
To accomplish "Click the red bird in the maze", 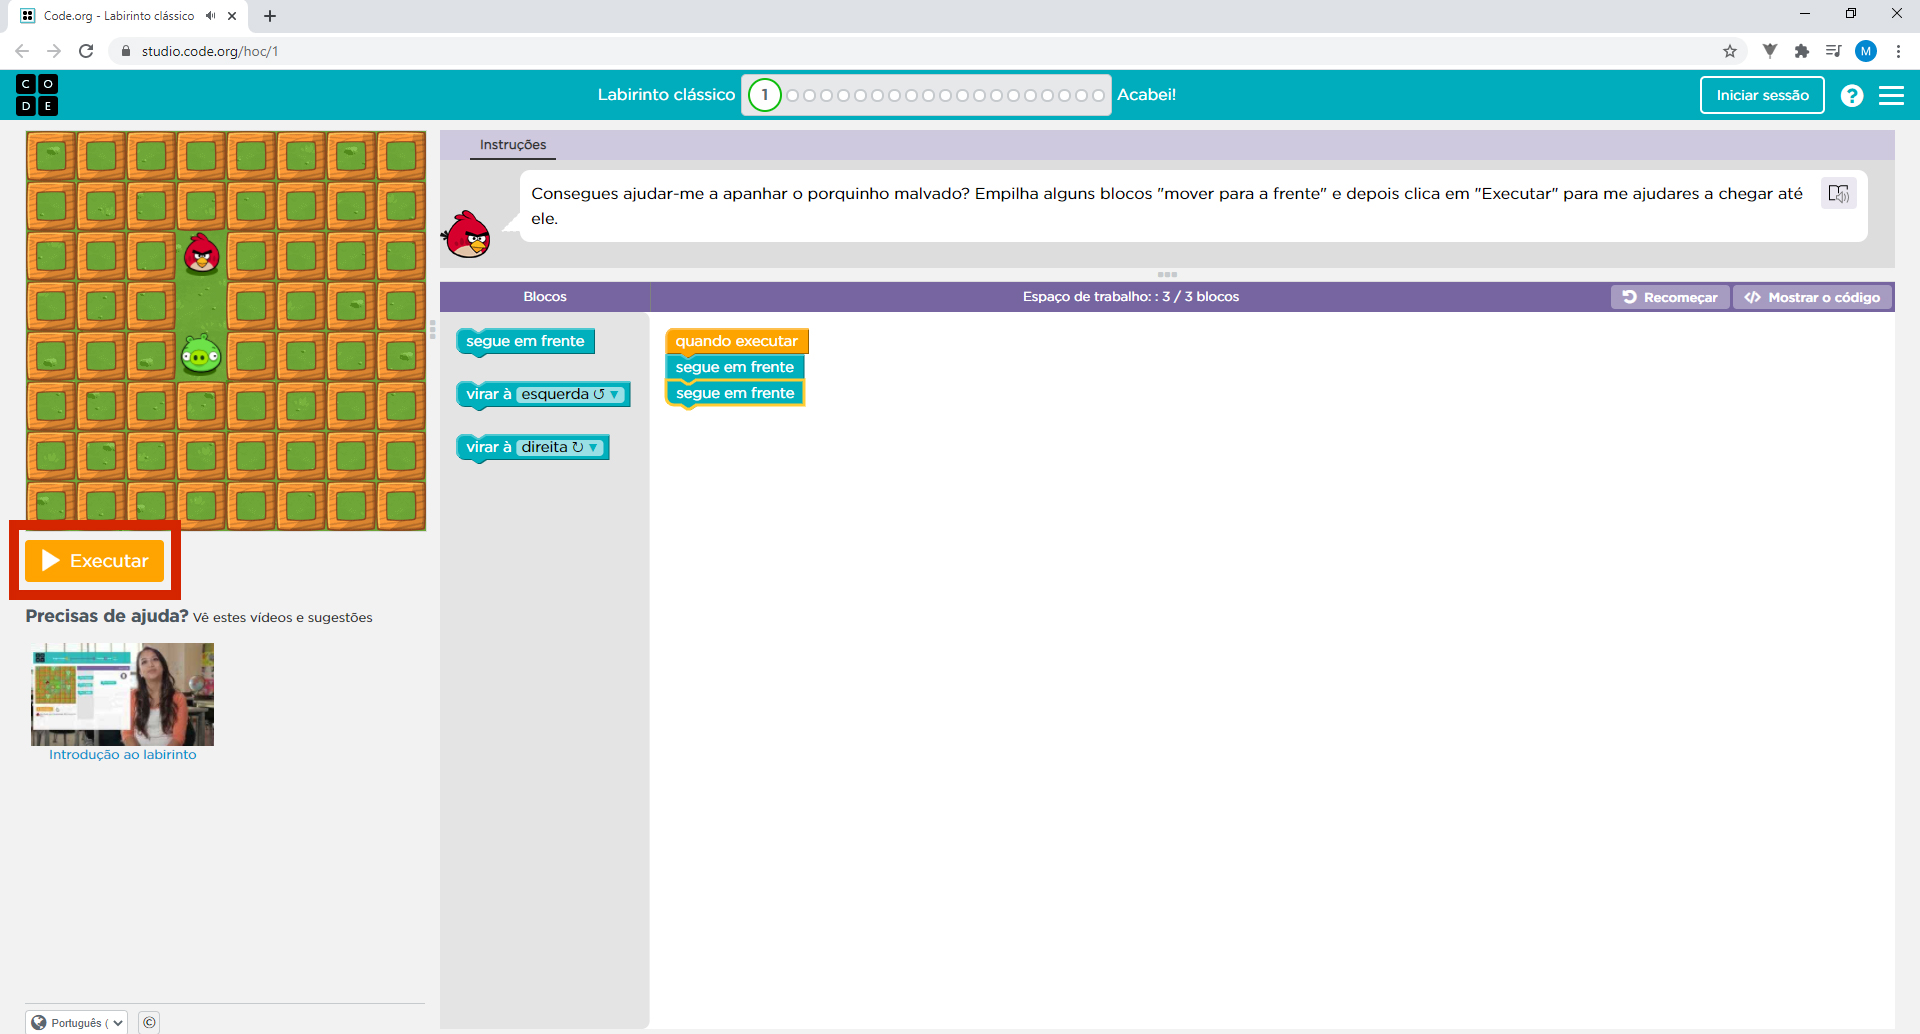I will 202,254.
